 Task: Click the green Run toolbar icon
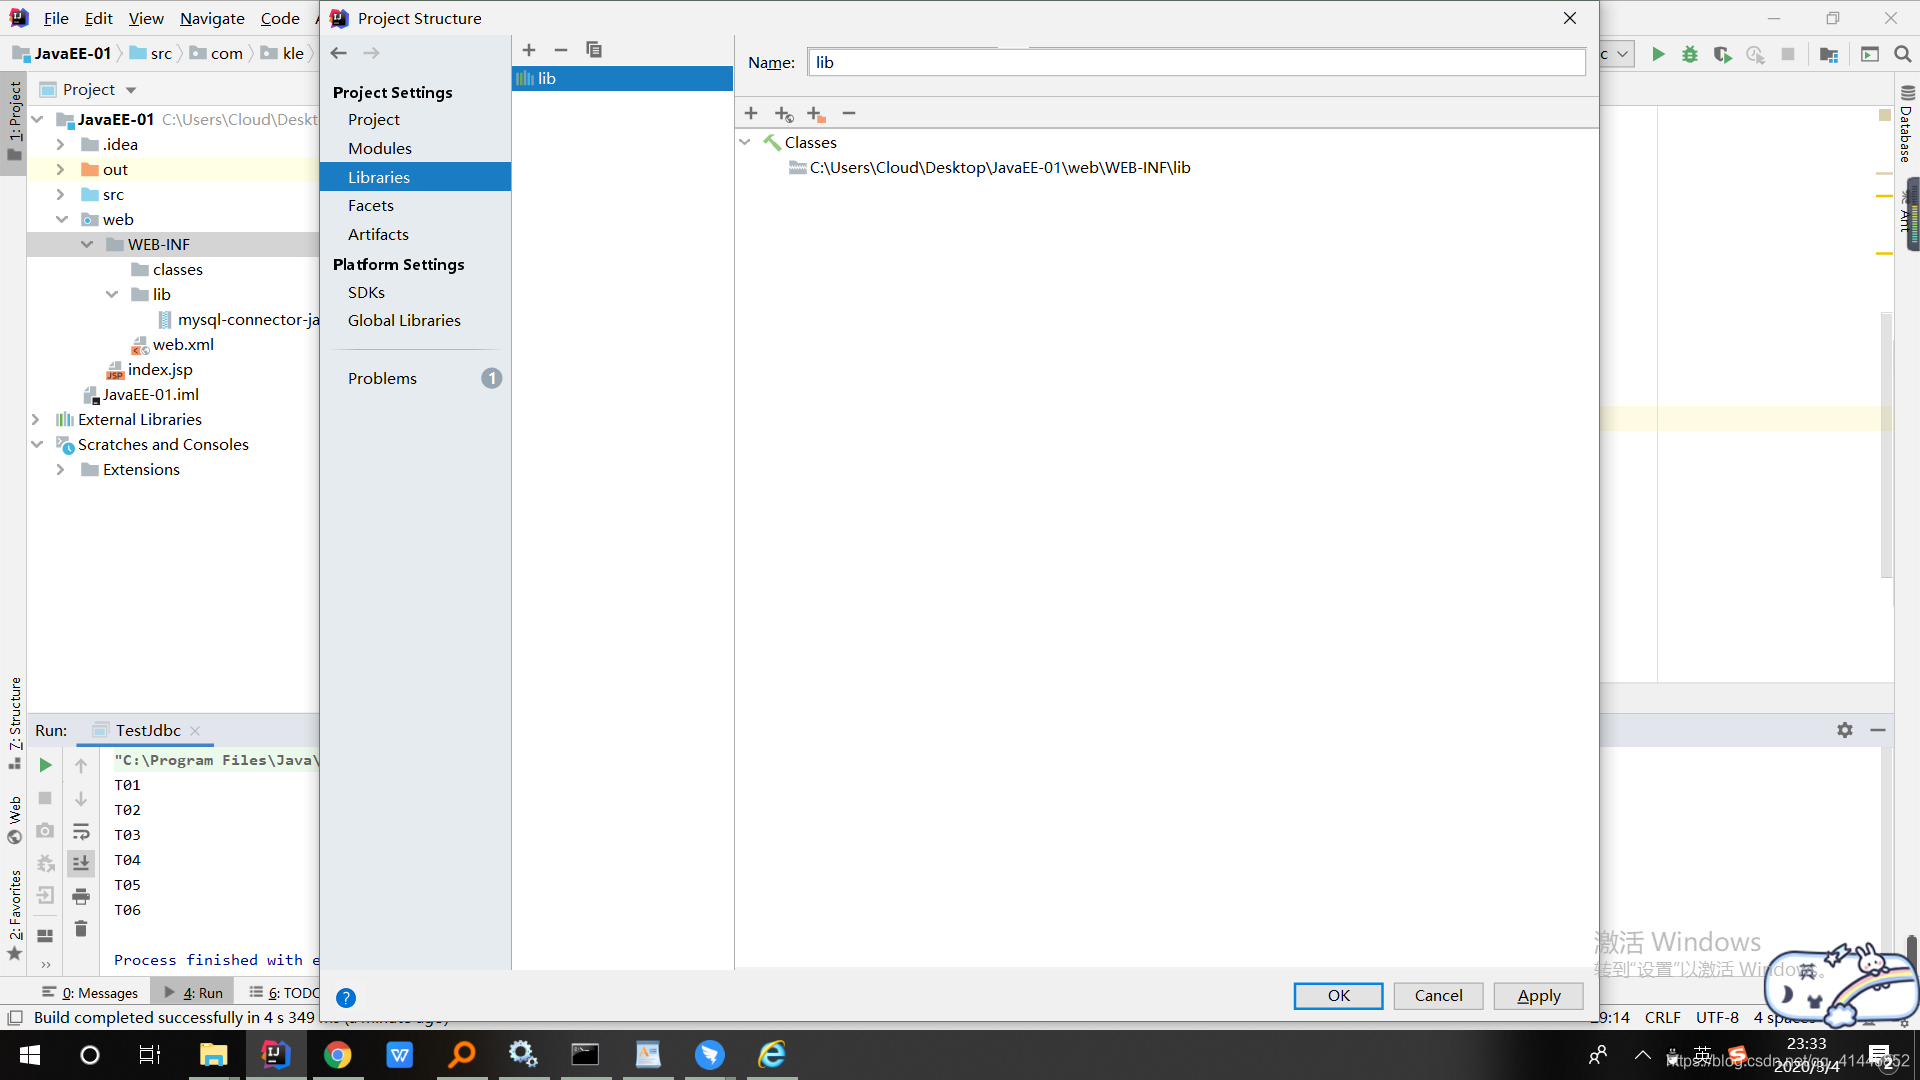(x=1658, y=54)
